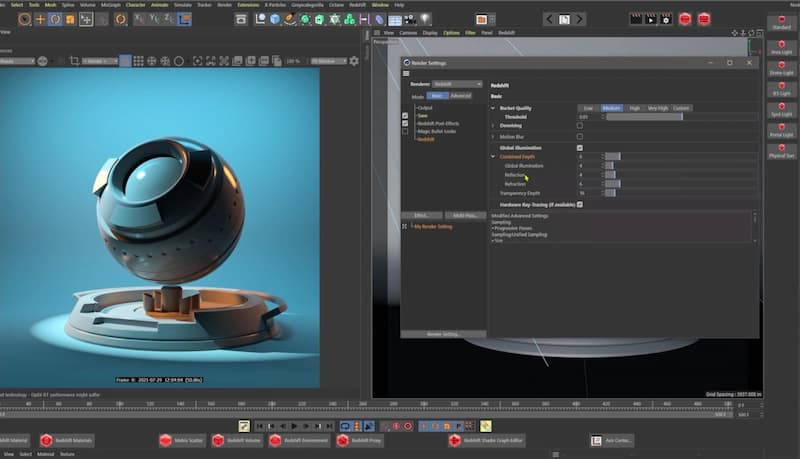Collapse the Combined Depth section

(493, 156)
